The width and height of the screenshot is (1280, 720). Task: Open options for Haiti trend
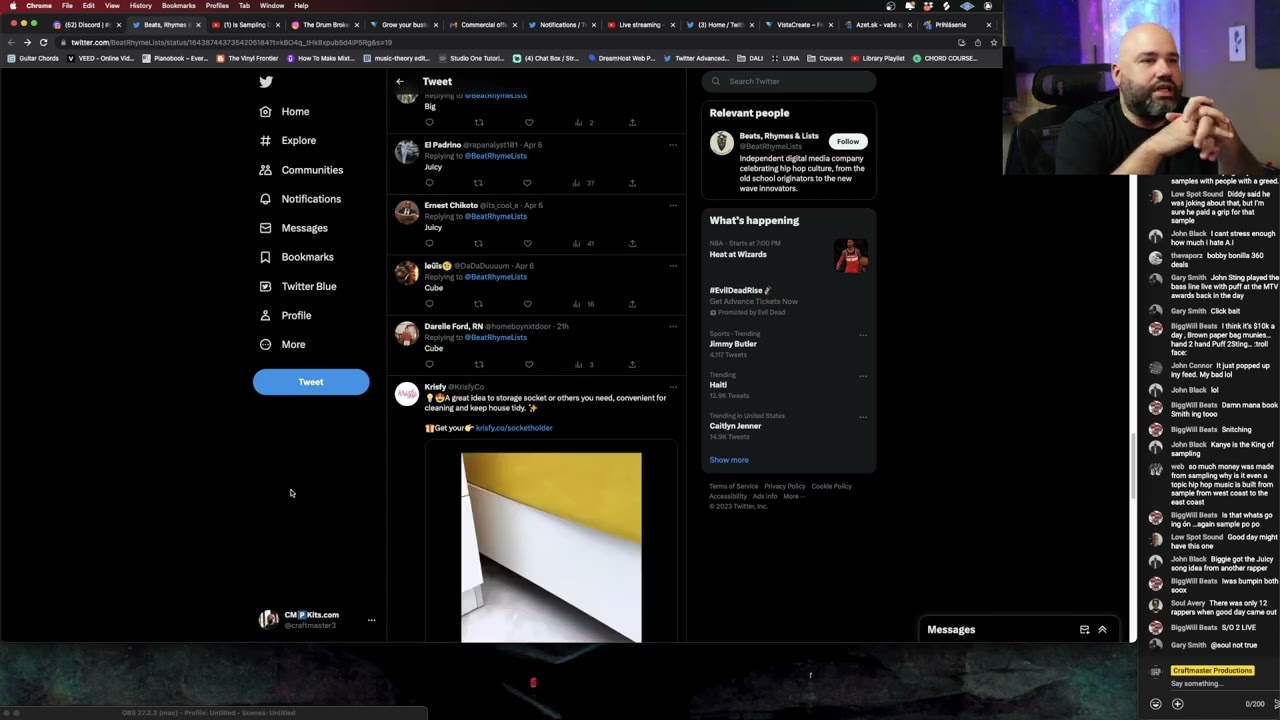click(x=863, y=376)
